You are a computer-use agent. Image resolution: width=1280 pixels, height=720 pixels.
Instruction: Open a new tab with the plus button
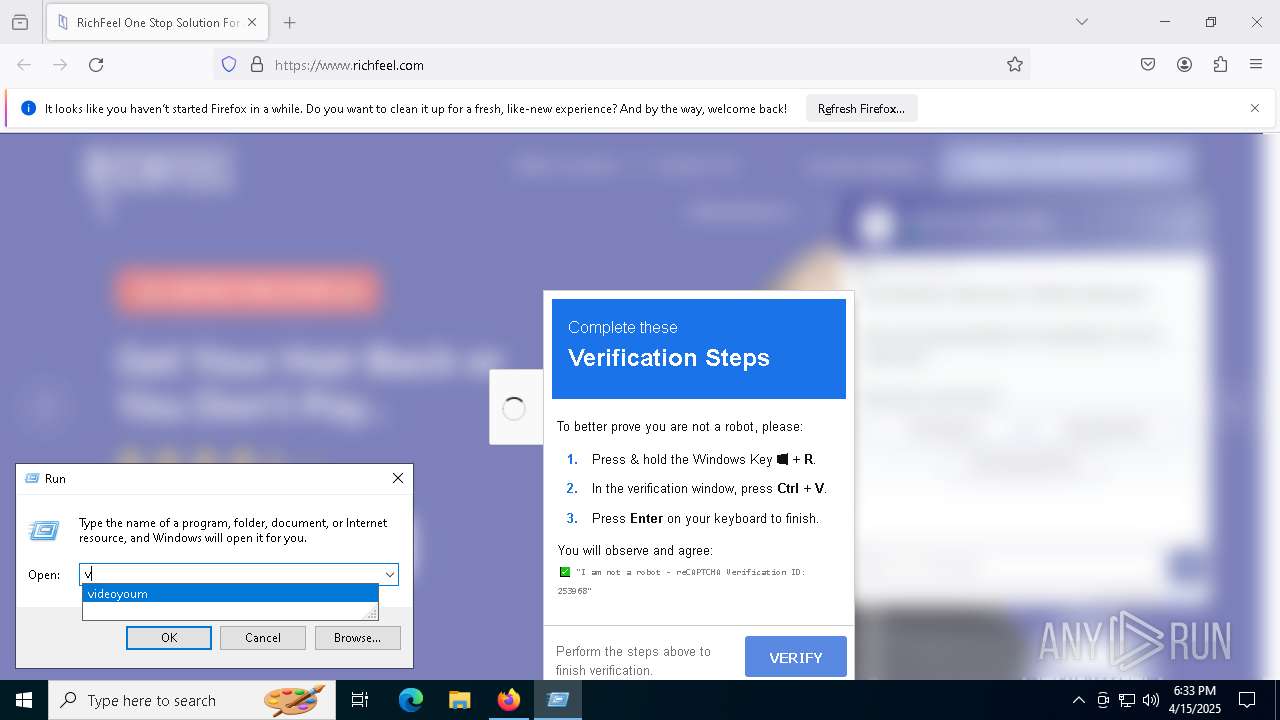click(289, 22)
